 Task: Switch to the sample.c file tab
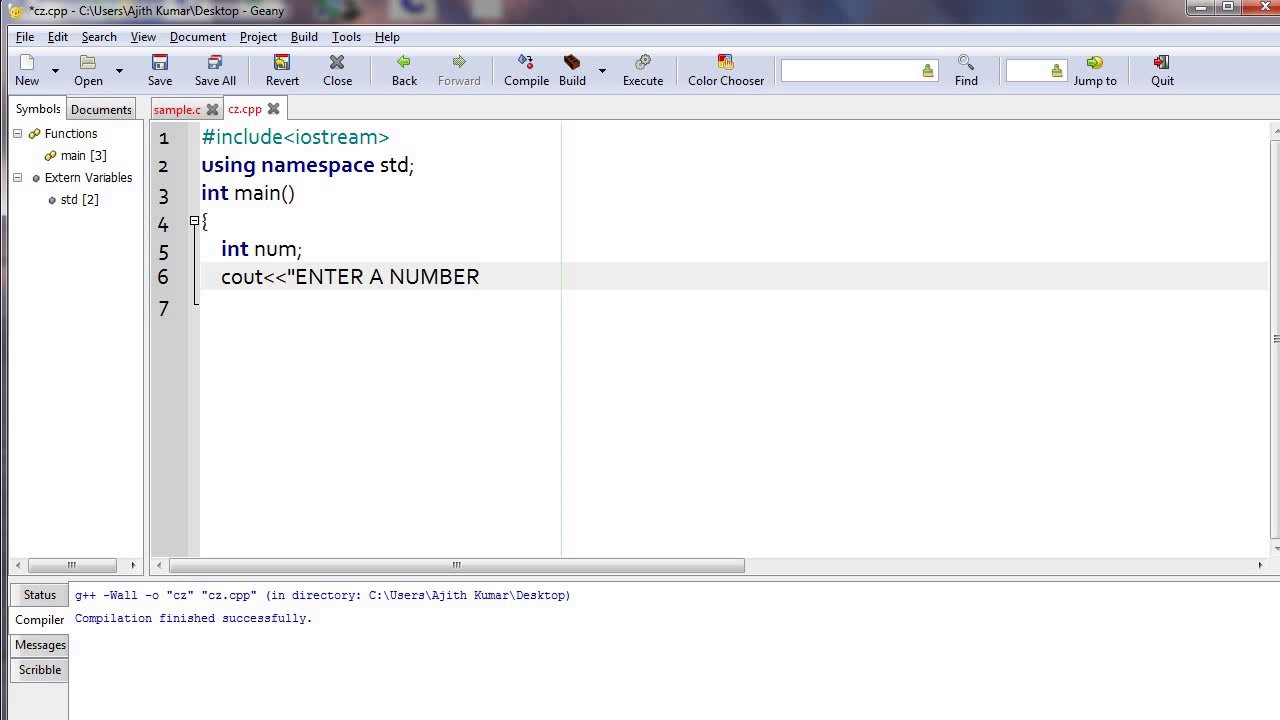click(x=177, y=110)
